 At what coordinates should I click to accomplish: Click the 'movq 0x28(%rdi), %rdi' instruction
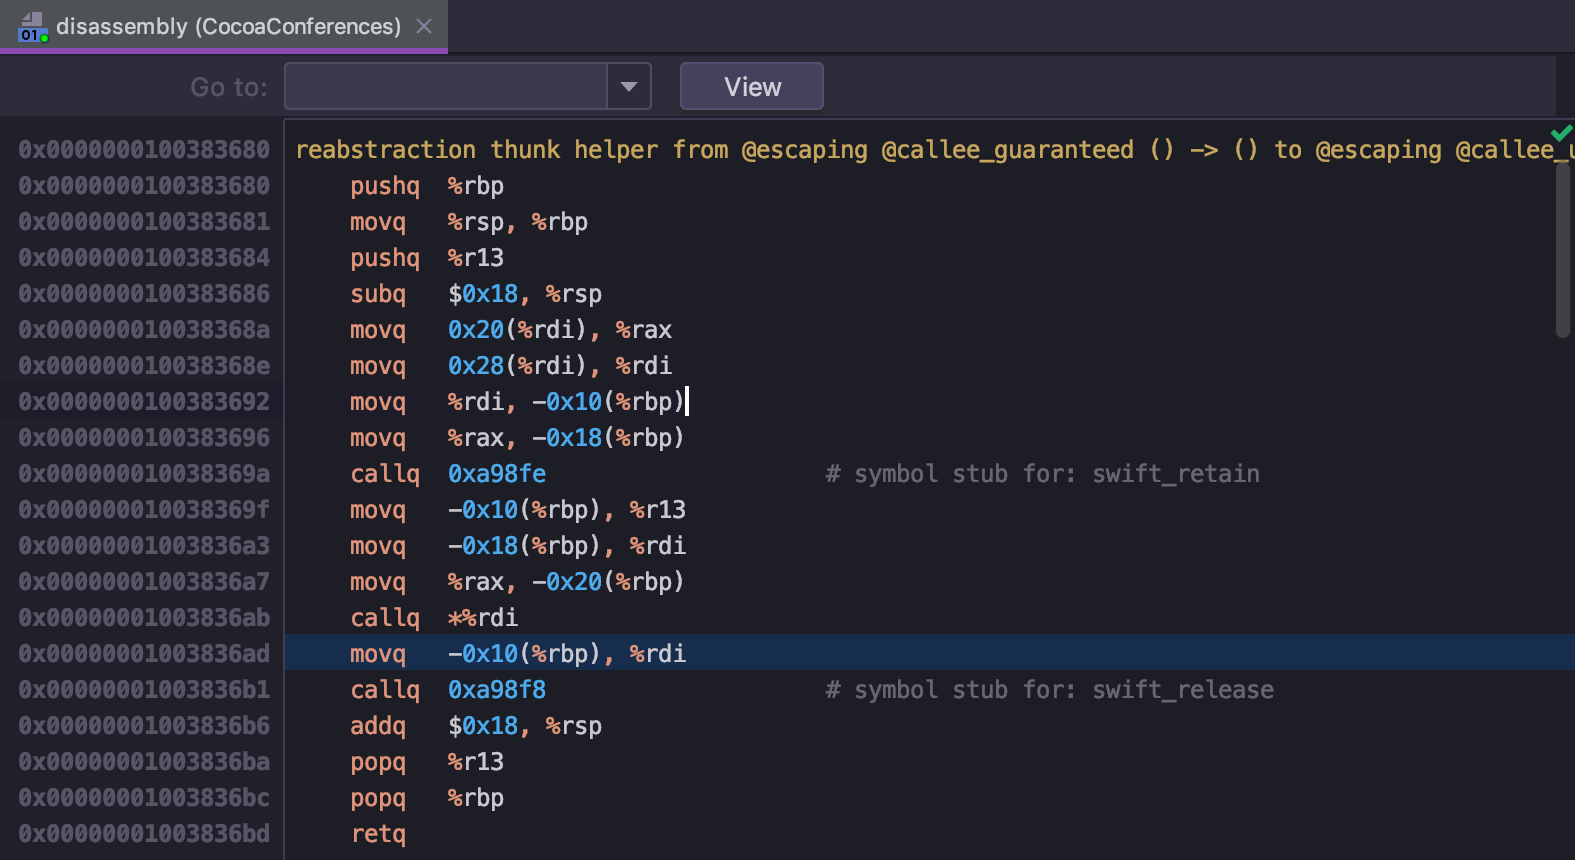click(511, 366)
